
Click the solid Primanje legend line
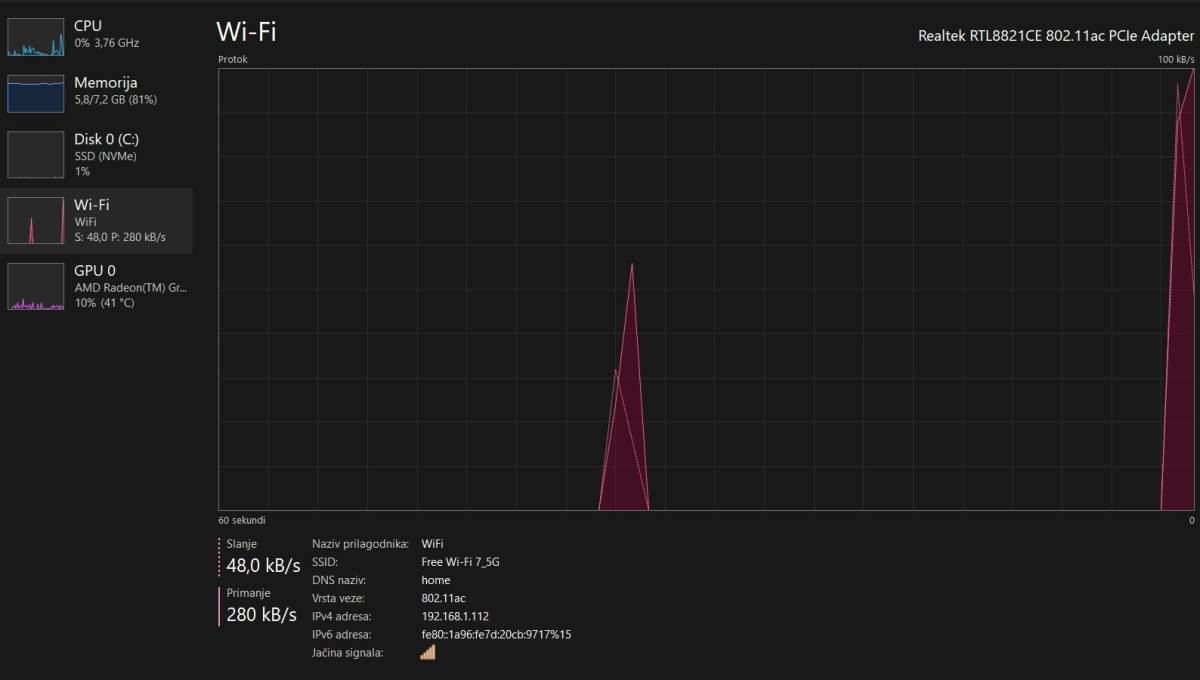point(219,606)
